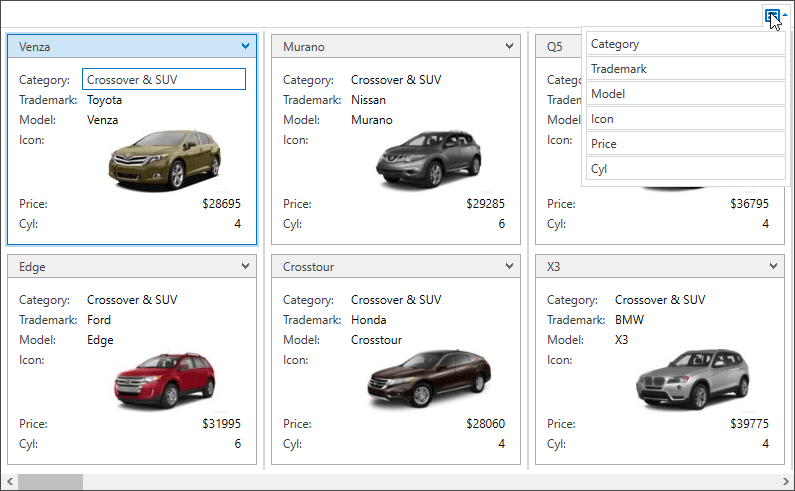Click the $36795 price value
795x491 pixels.
749,204
